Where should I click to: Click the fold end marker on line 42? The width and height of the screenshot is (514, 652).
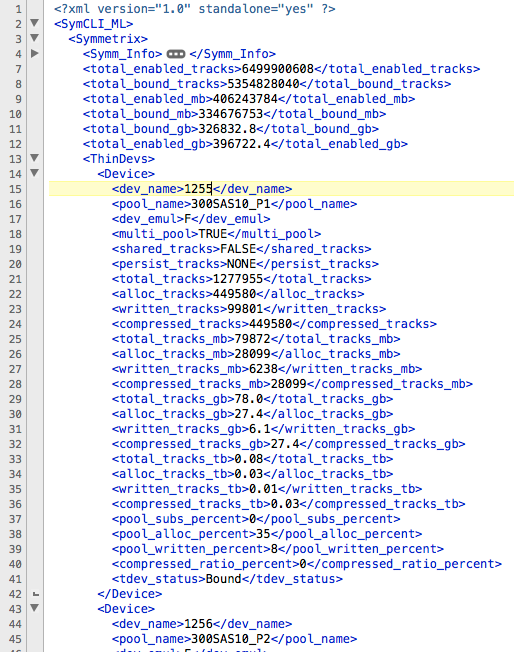[36, 594]
